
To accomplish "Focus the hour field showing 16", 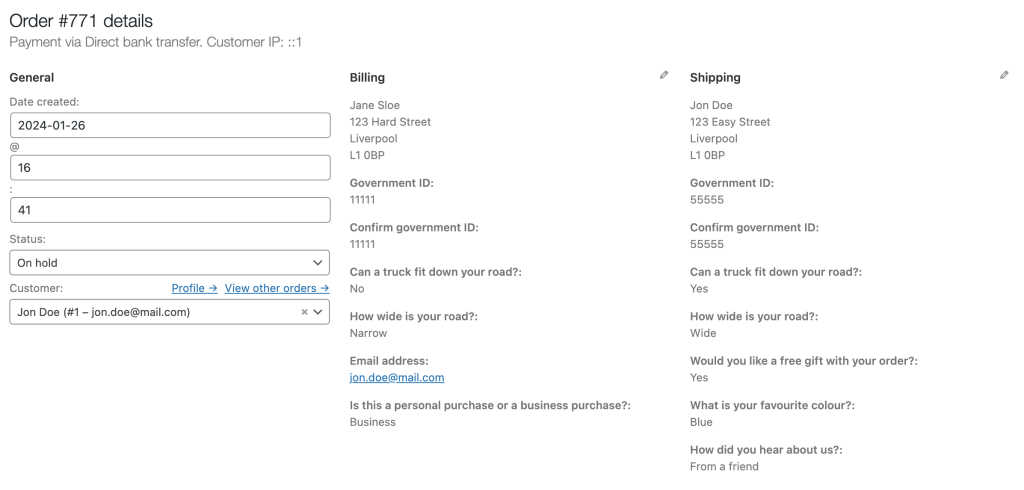I will pos(169,168).
